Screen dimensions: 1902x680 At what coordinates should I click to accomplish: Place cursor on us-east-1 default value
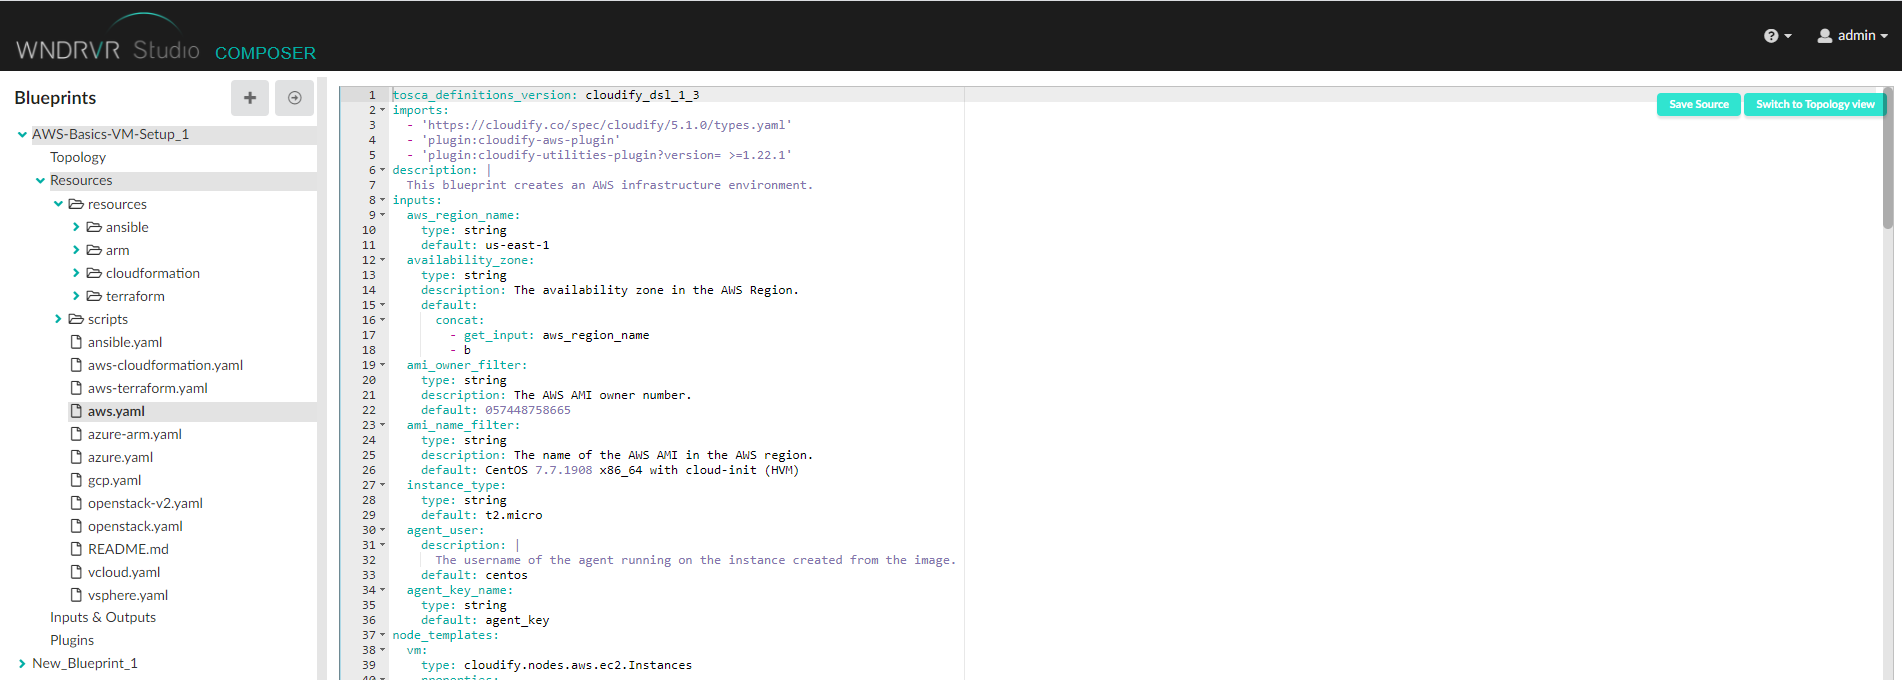(517, 245)
